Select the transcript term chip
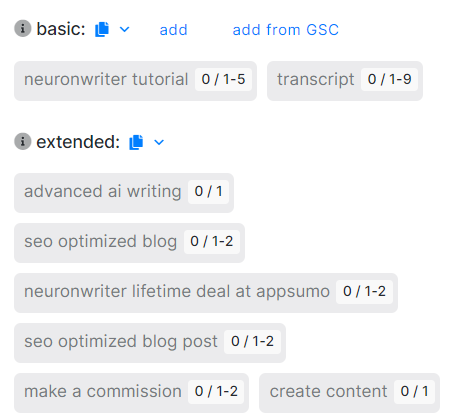Screen dimensions: 464x414 coord(345,81)
